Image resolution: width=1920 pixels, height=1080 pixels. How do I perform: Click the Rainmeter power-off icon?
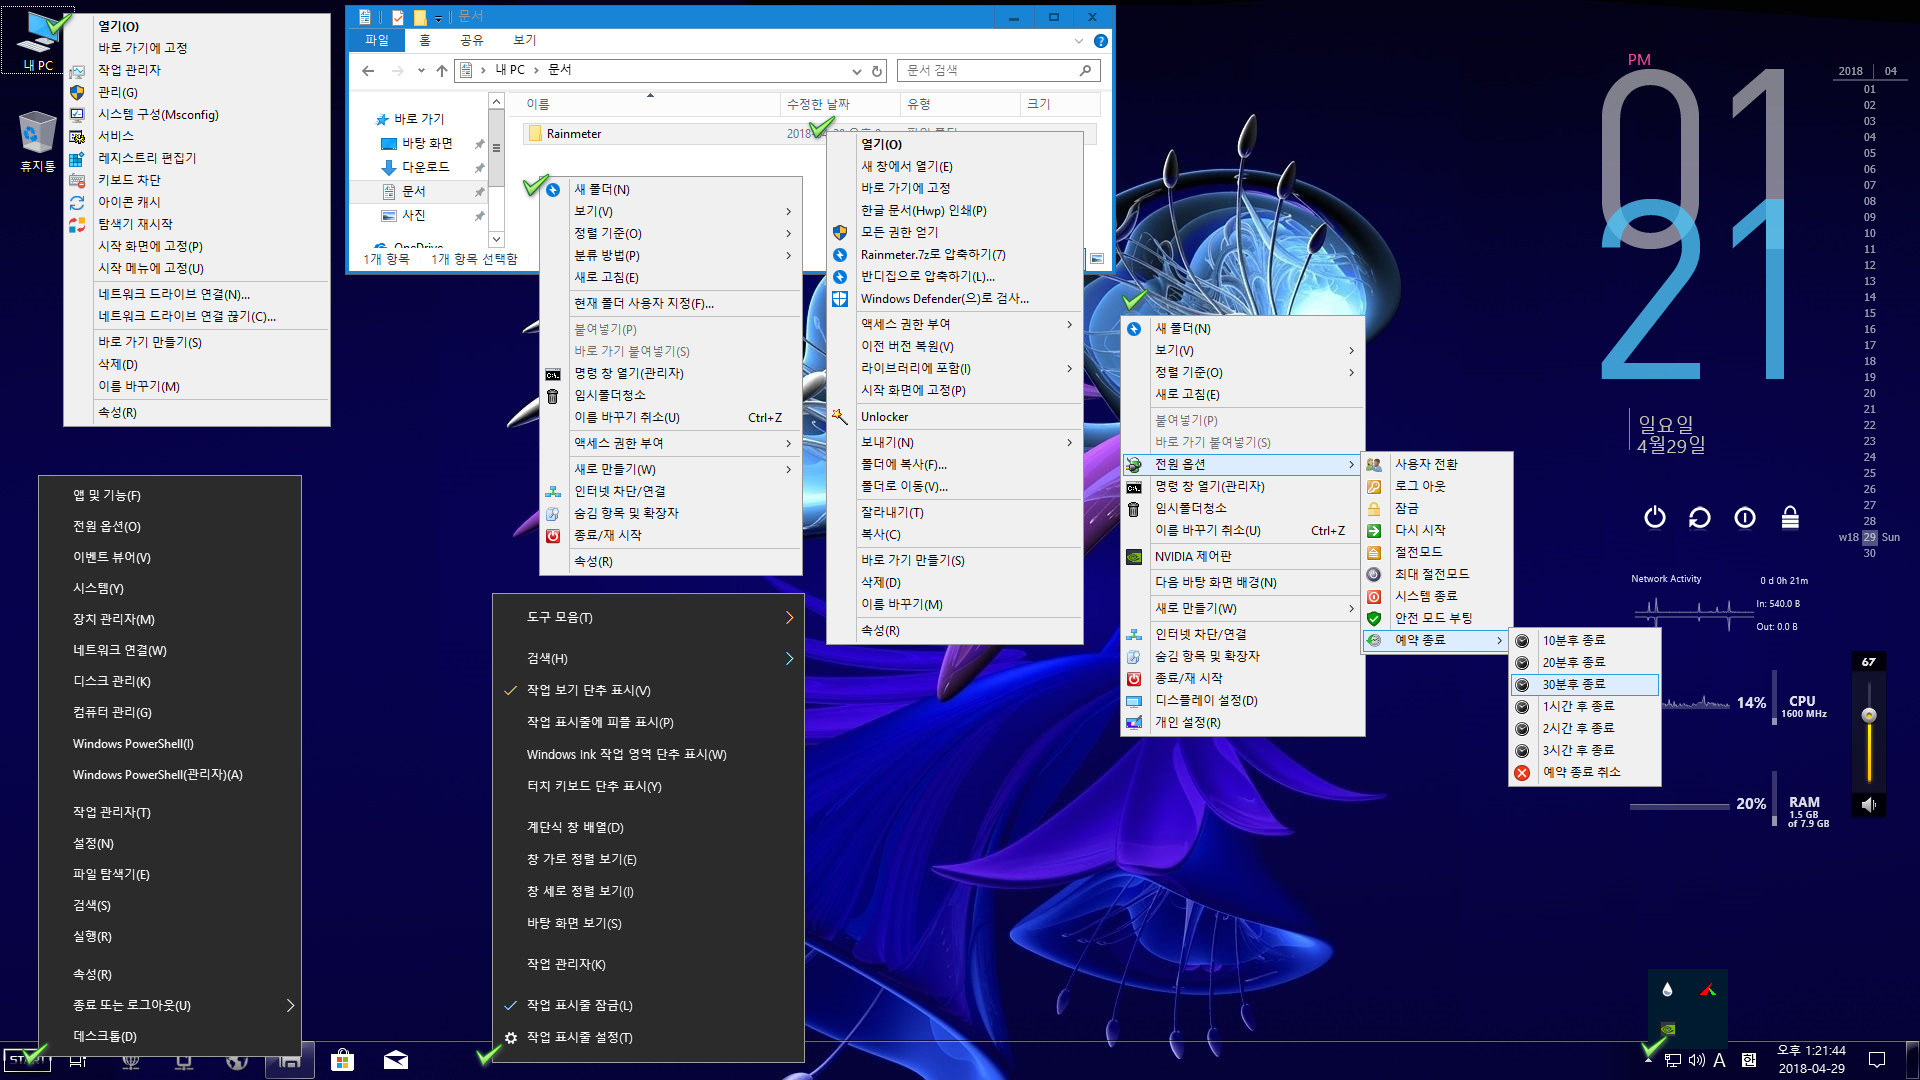coord(1655,517)
